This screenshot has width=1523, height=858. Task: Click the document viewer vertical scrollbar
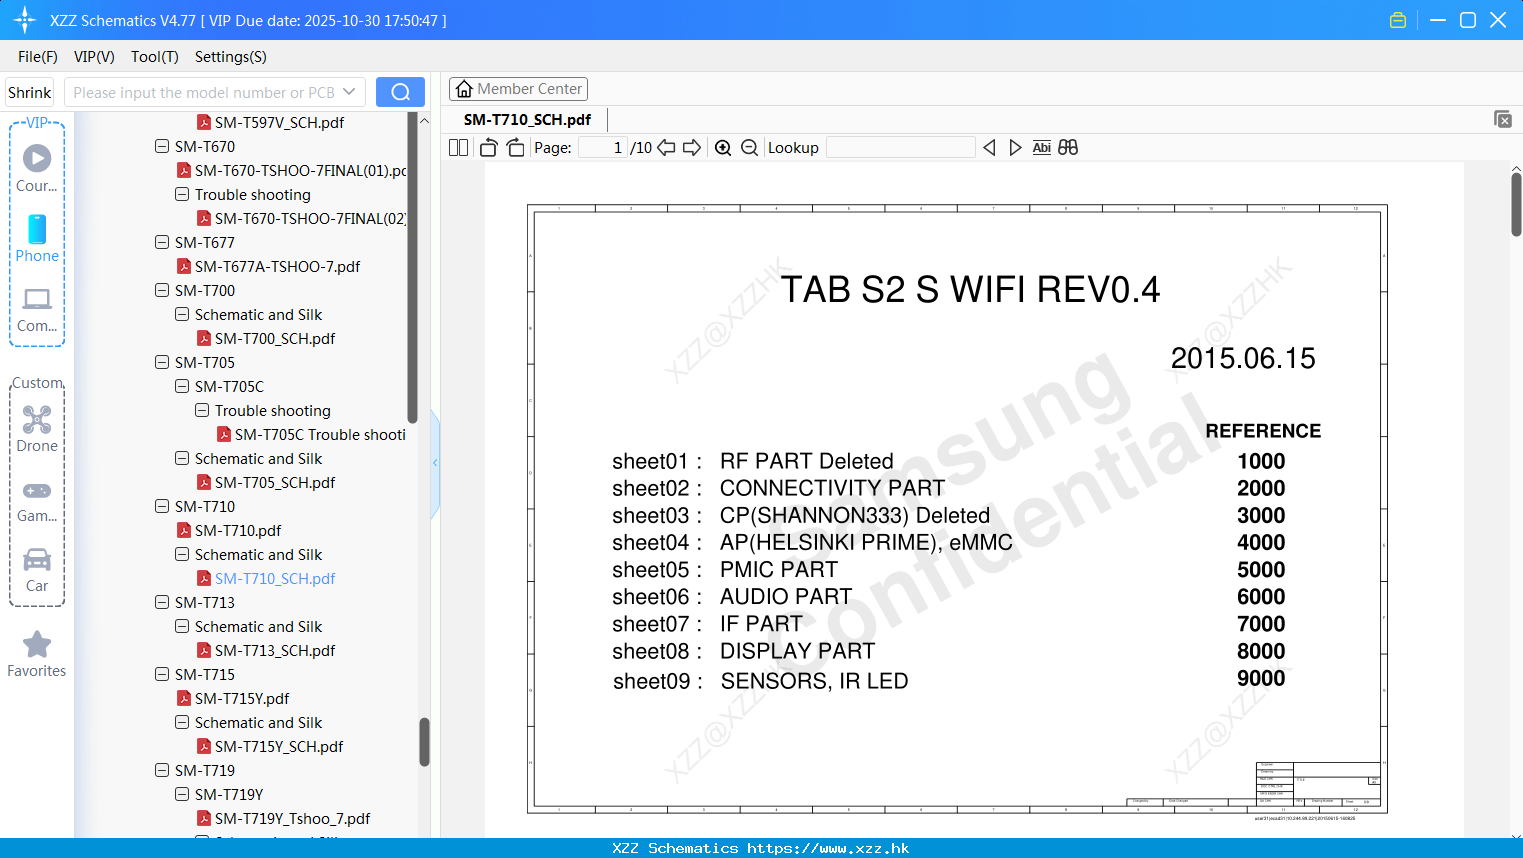[x=1516, y=205]
